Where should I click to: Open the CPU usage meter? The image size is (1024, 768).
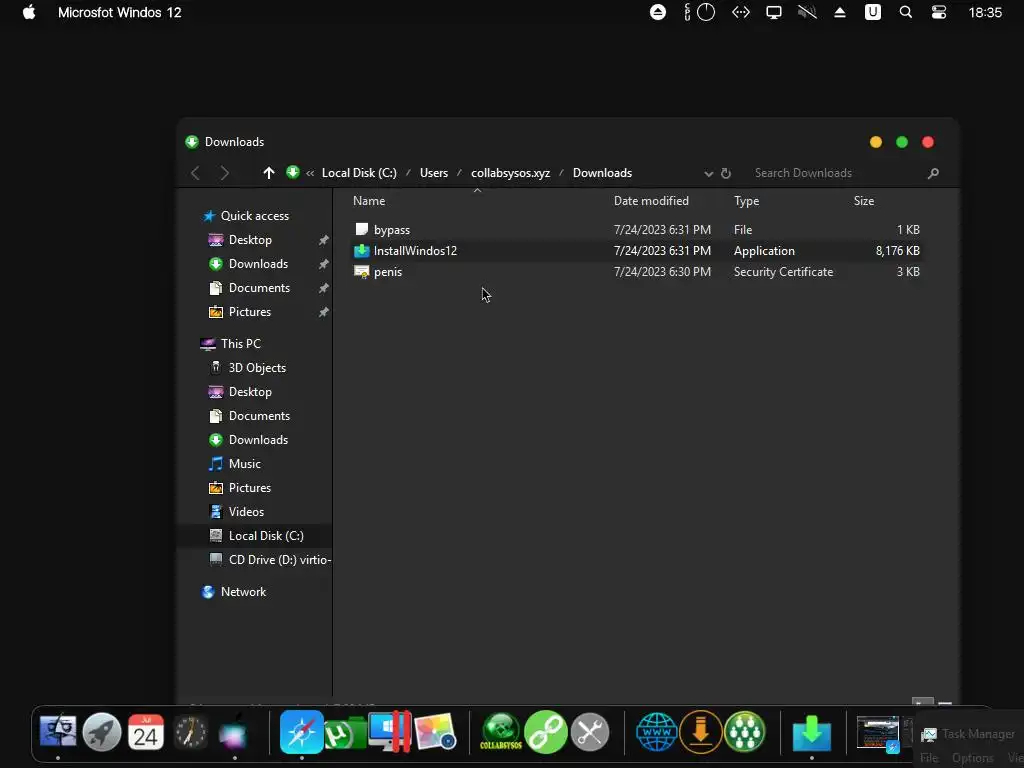[x=699, y=12]
